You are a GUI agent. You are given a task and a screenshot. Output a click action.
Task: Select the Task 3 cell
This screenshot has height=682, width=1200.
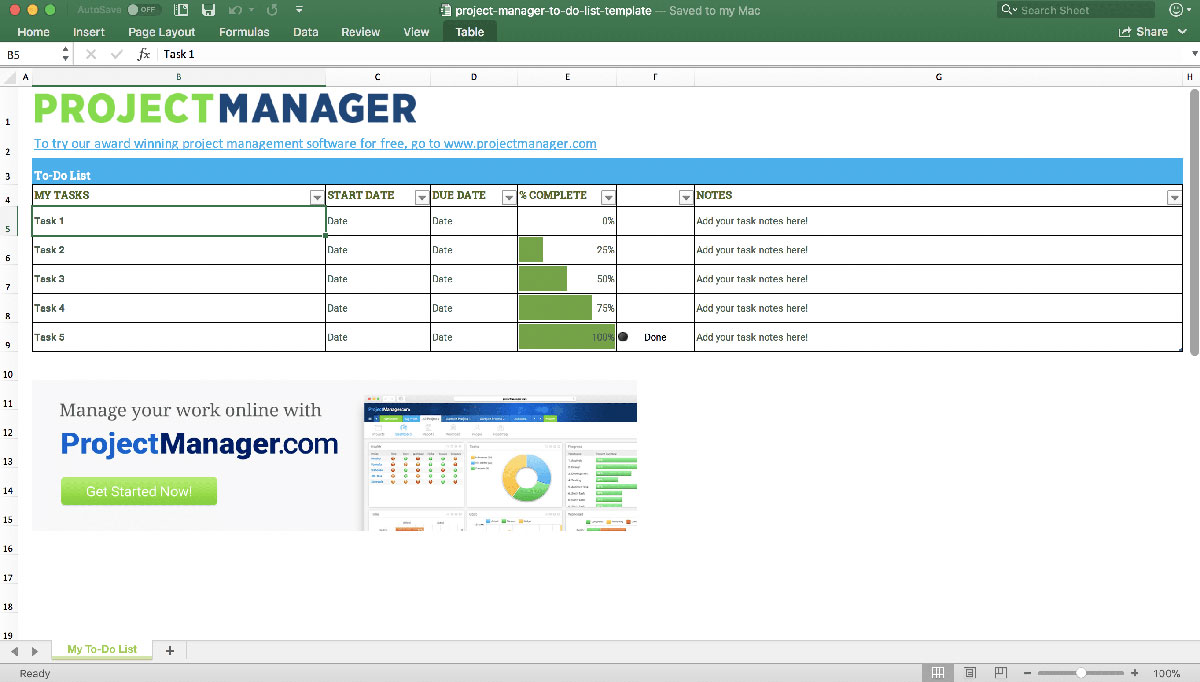179,279
